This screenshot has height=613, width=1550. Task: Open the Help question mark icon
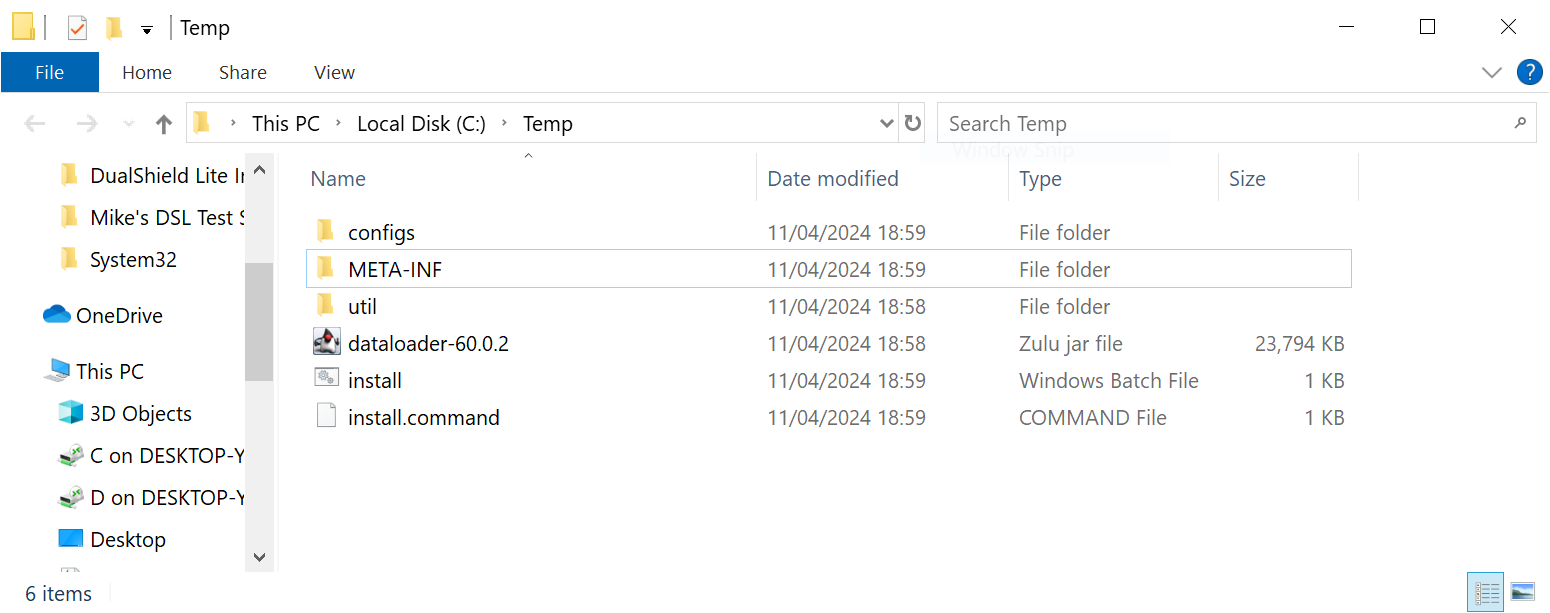point(1529,72)
